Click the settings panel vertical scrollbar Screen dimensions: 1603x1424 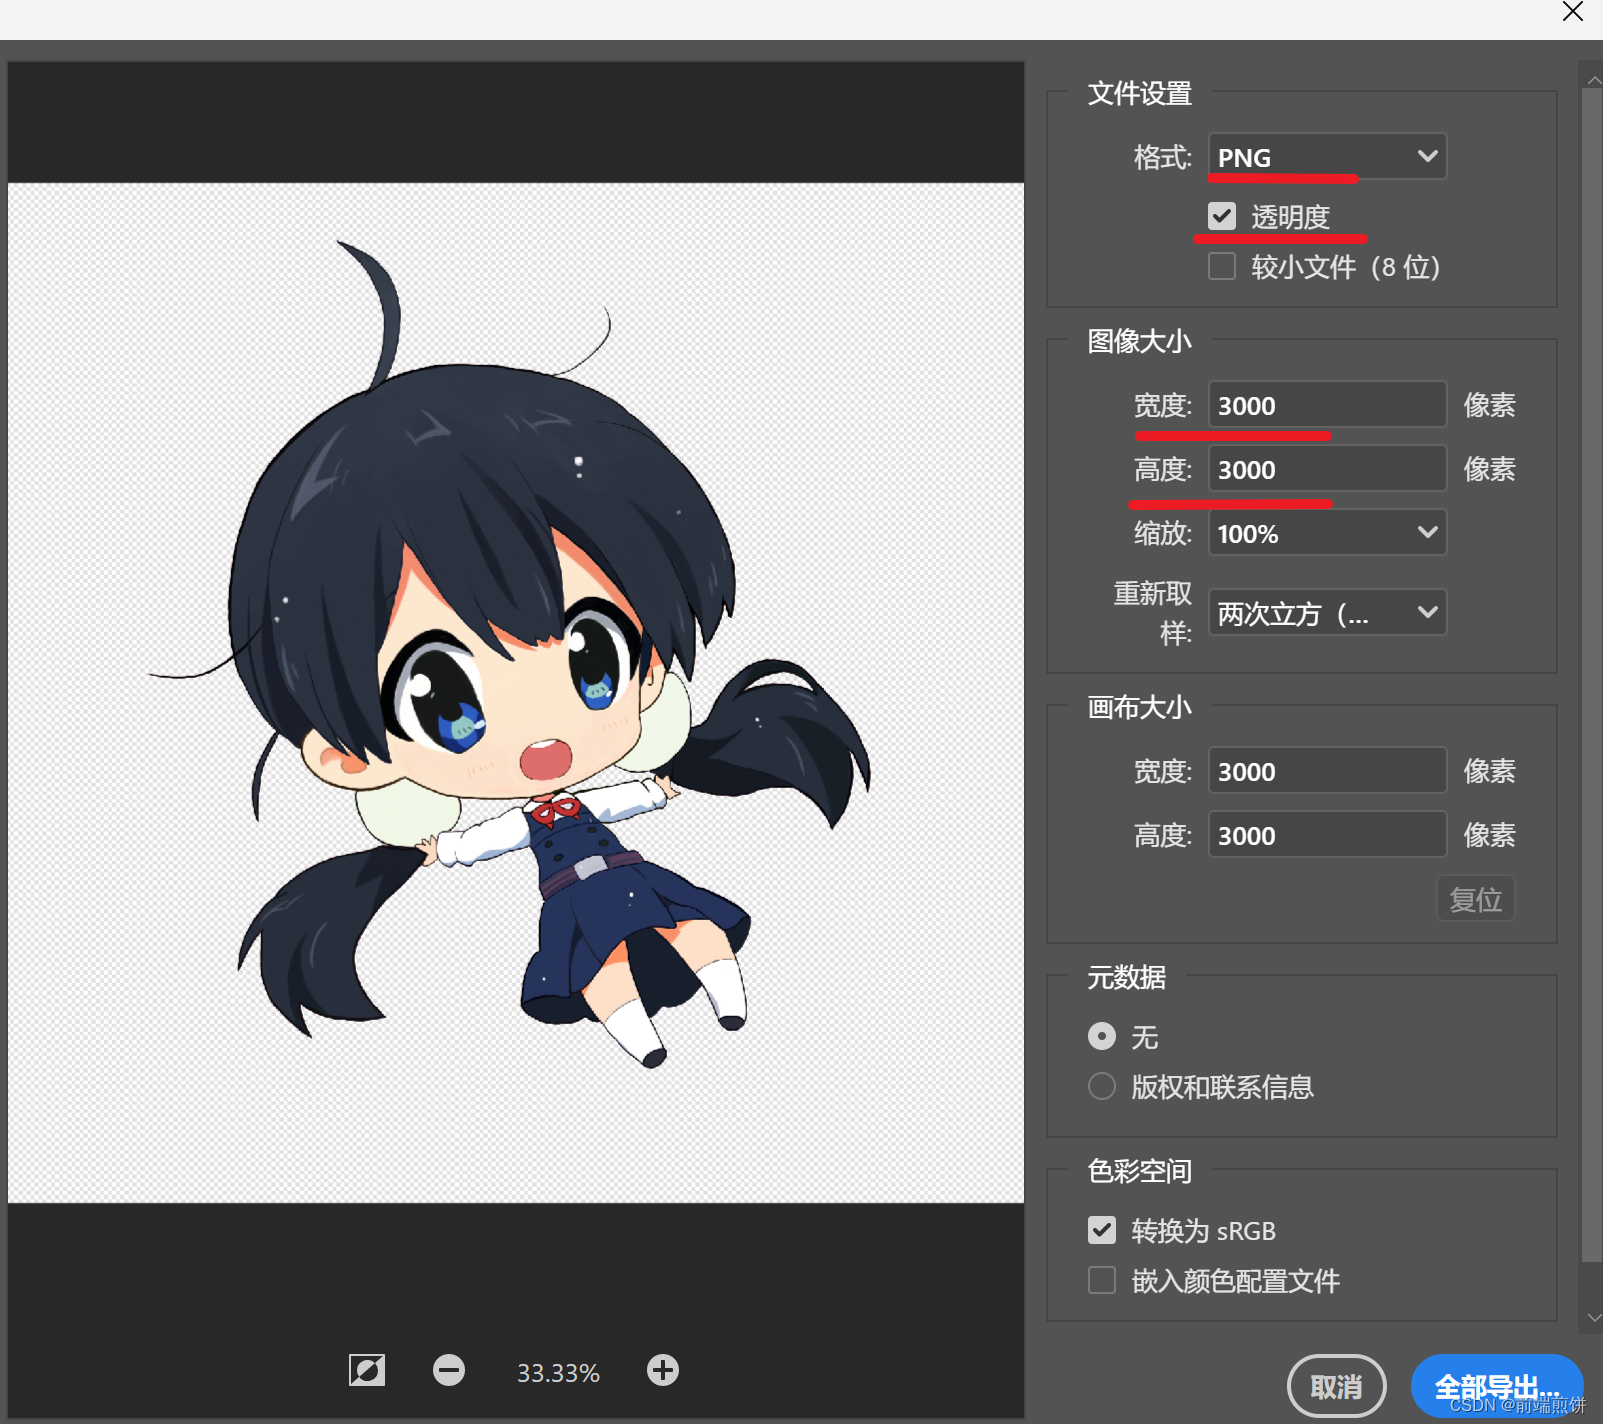pyautogui.click(x=1592, y=675)
